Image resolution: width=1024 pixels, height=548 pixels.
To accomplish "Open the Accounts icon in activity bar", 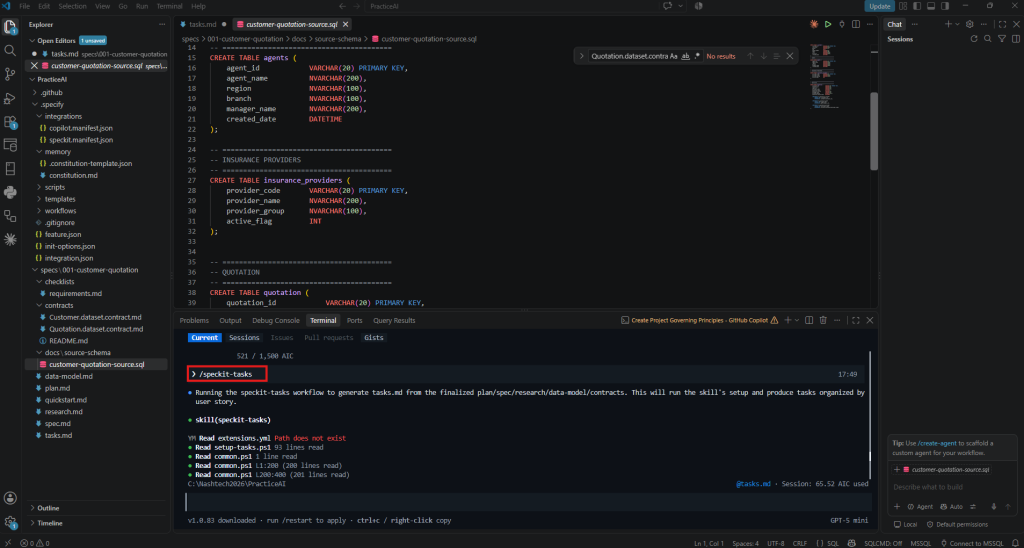I will click(x=10, y=498).
